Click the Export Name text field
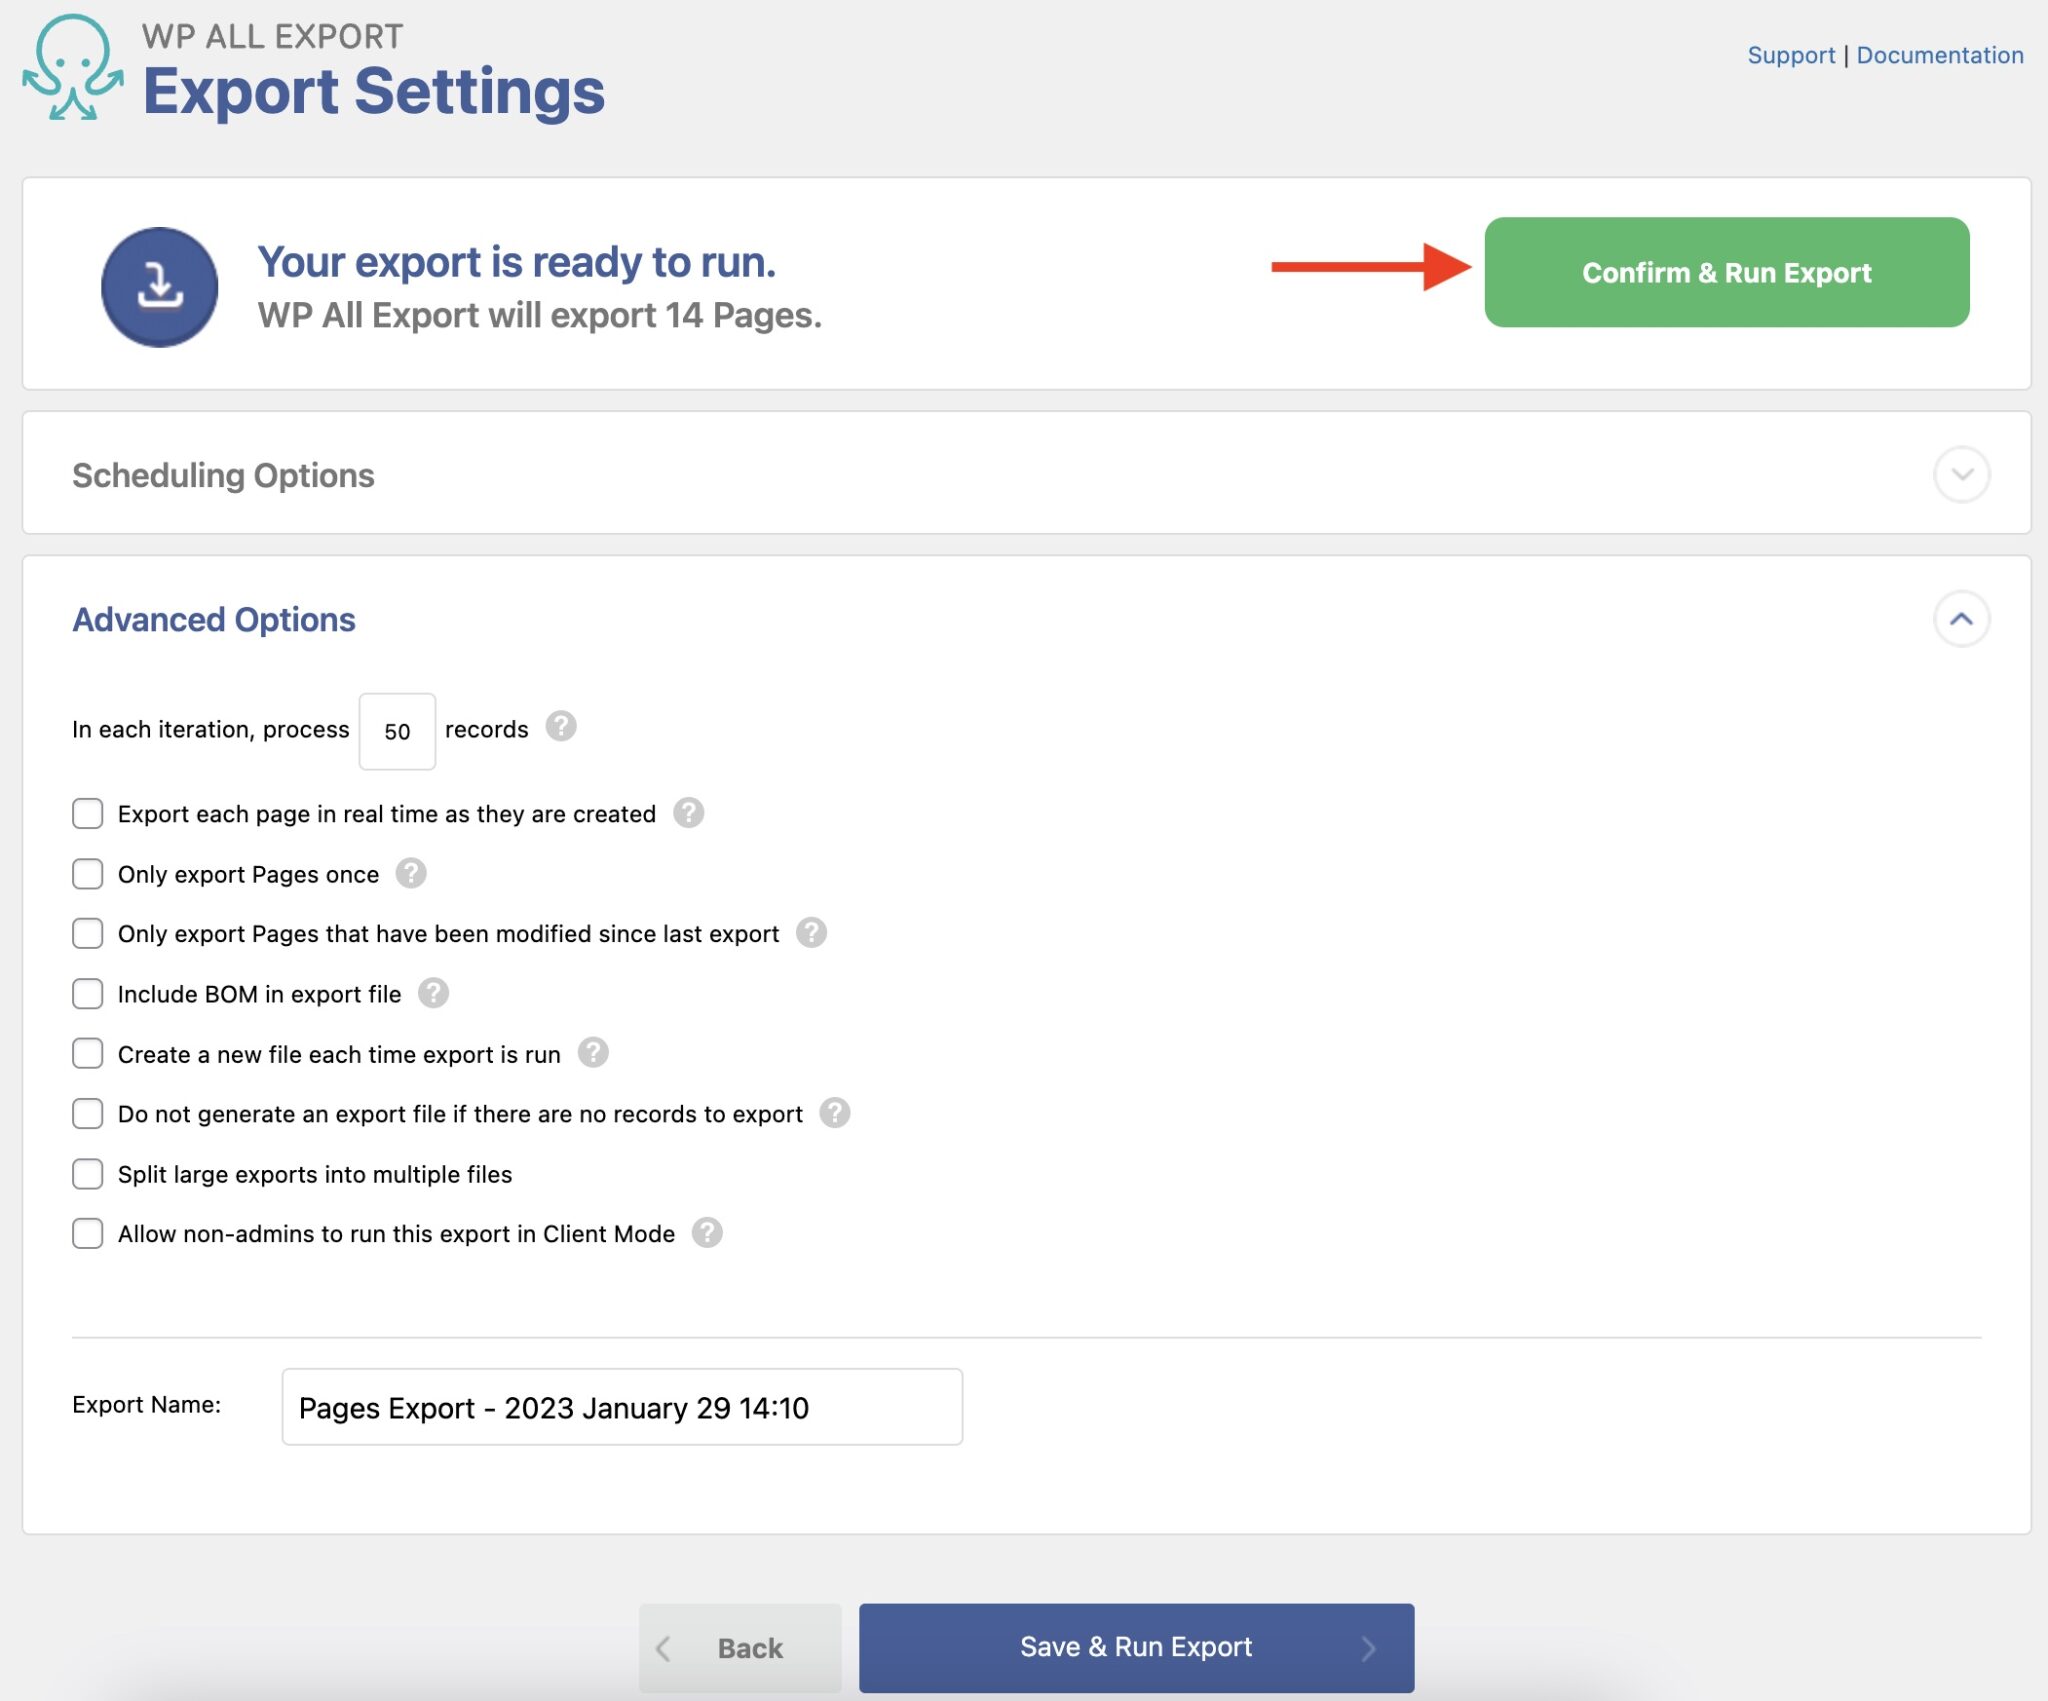This screenshot has height=1701, width=2048. (622, 1408)
